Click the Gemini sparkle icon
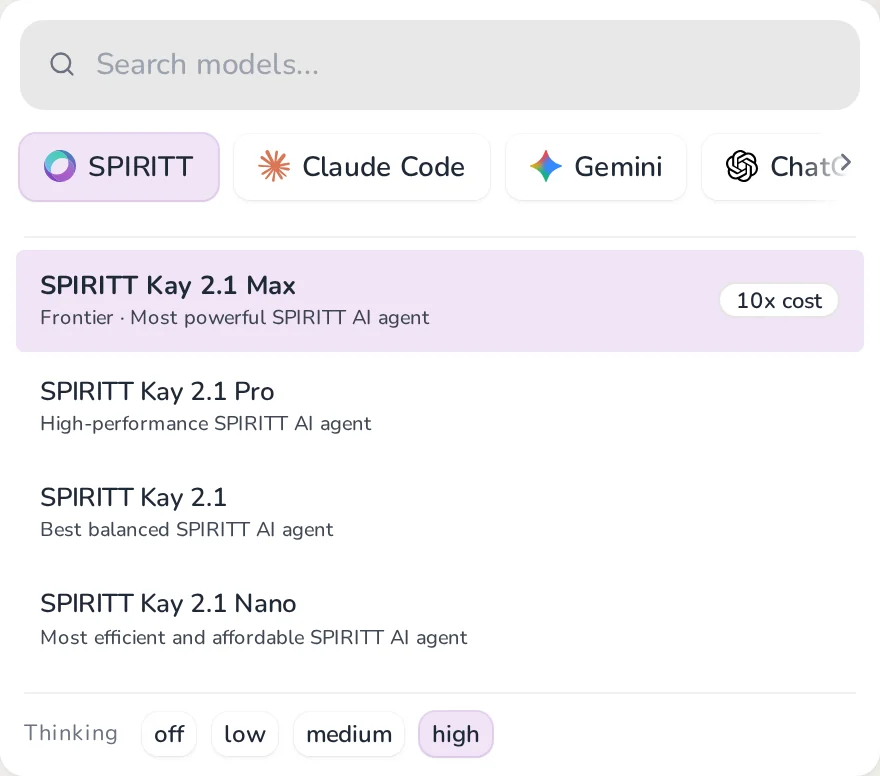The width and height of the screenshot is (880, 776). click(x=546, y=166)
